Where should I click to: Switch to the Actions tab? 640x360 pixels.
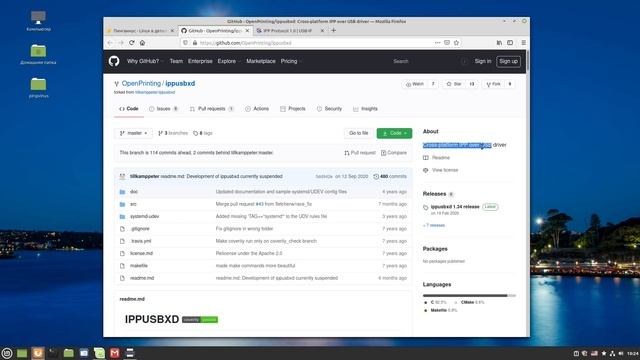tap(257, 109)
